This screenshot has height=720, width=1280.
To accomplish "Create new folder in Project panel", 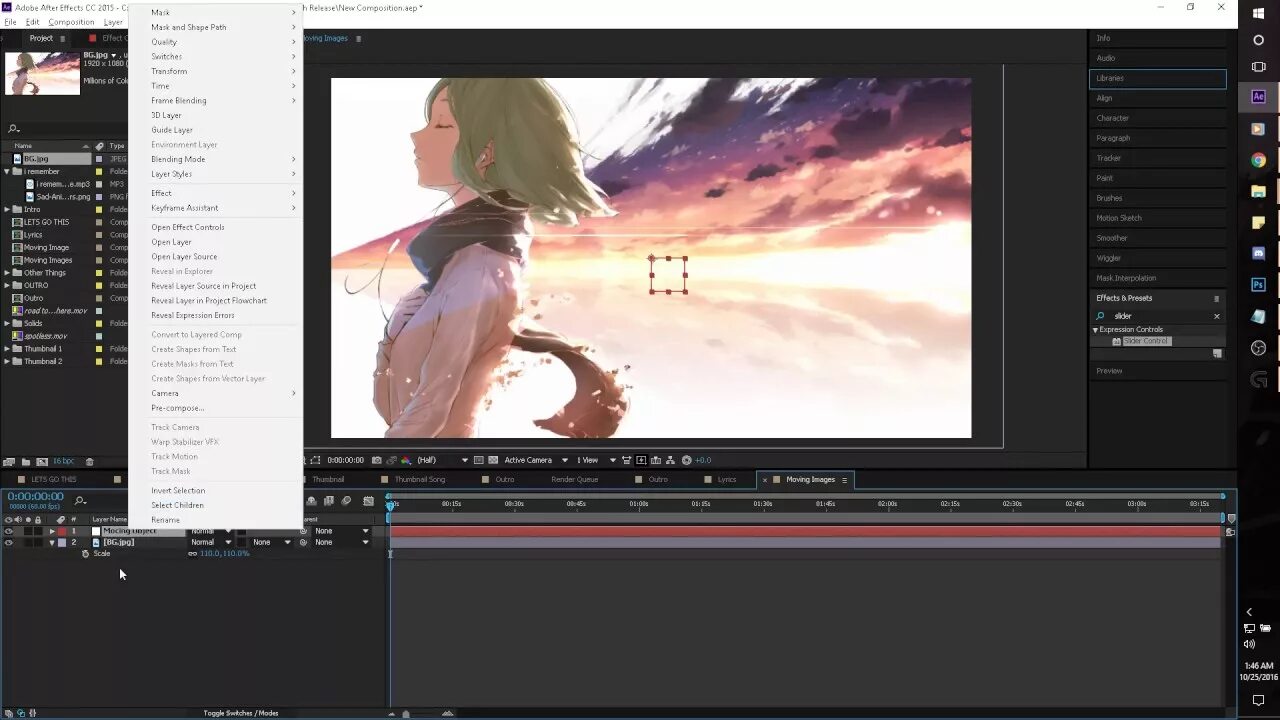I will tap(25, 462).
